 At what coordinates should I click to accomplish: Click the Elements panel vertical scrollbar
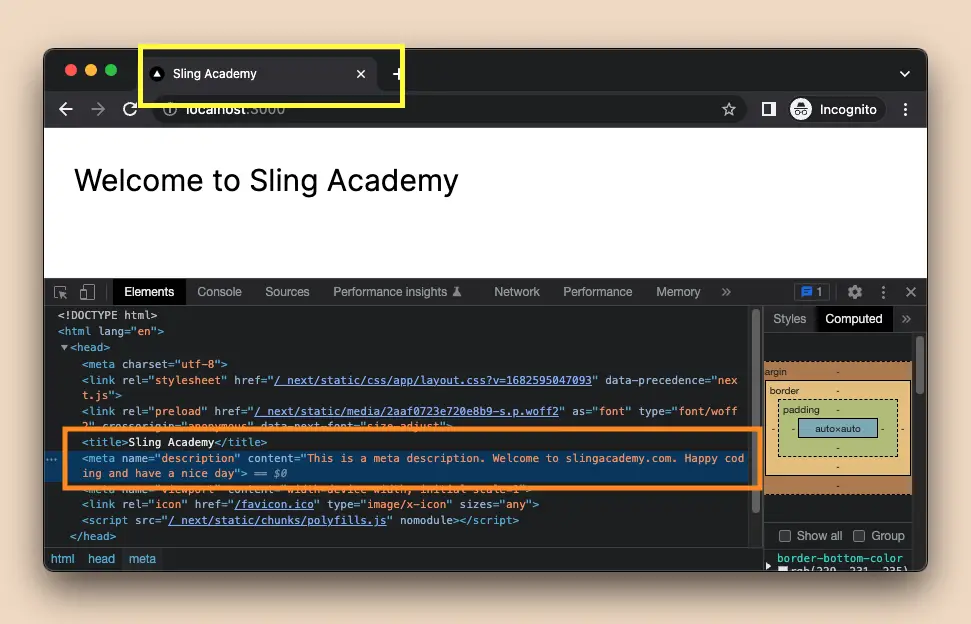point(755,411)
